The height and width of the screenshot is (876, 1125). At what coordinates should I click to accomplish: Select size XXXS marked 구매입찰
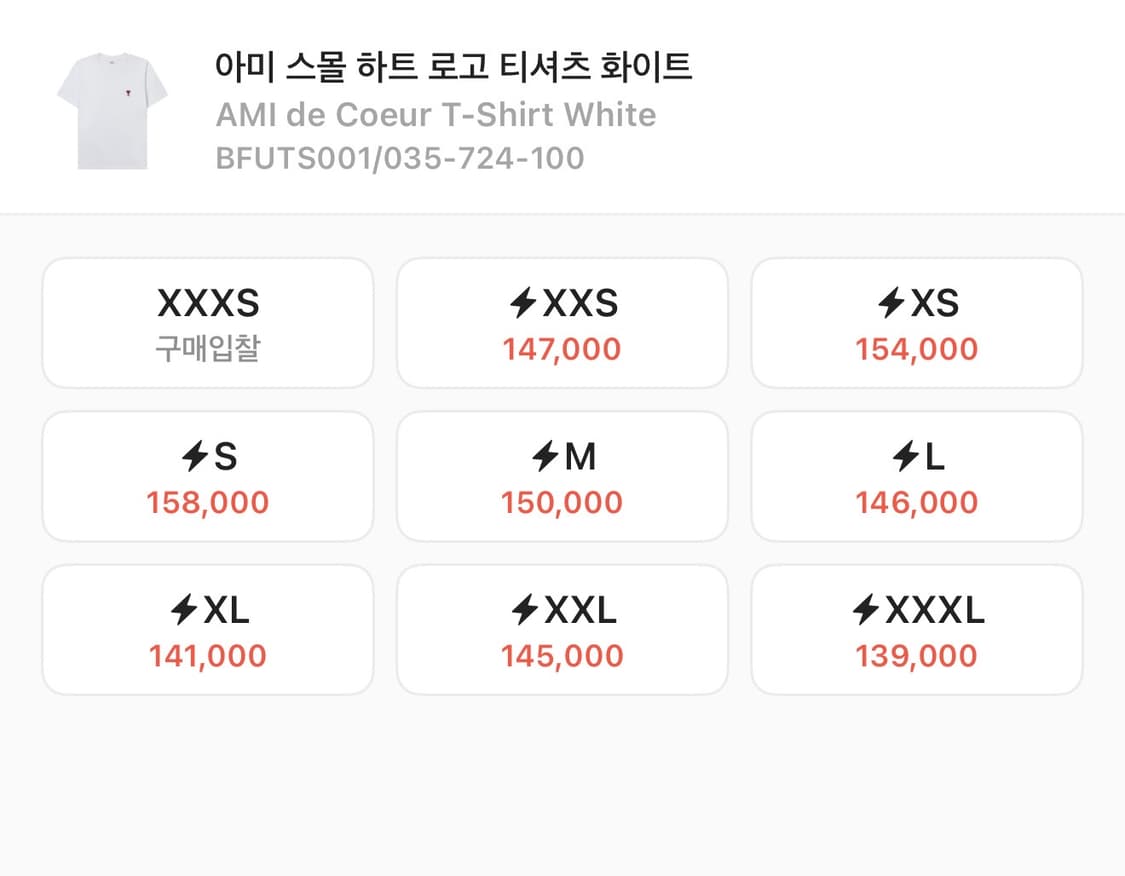tap(207, 322)
